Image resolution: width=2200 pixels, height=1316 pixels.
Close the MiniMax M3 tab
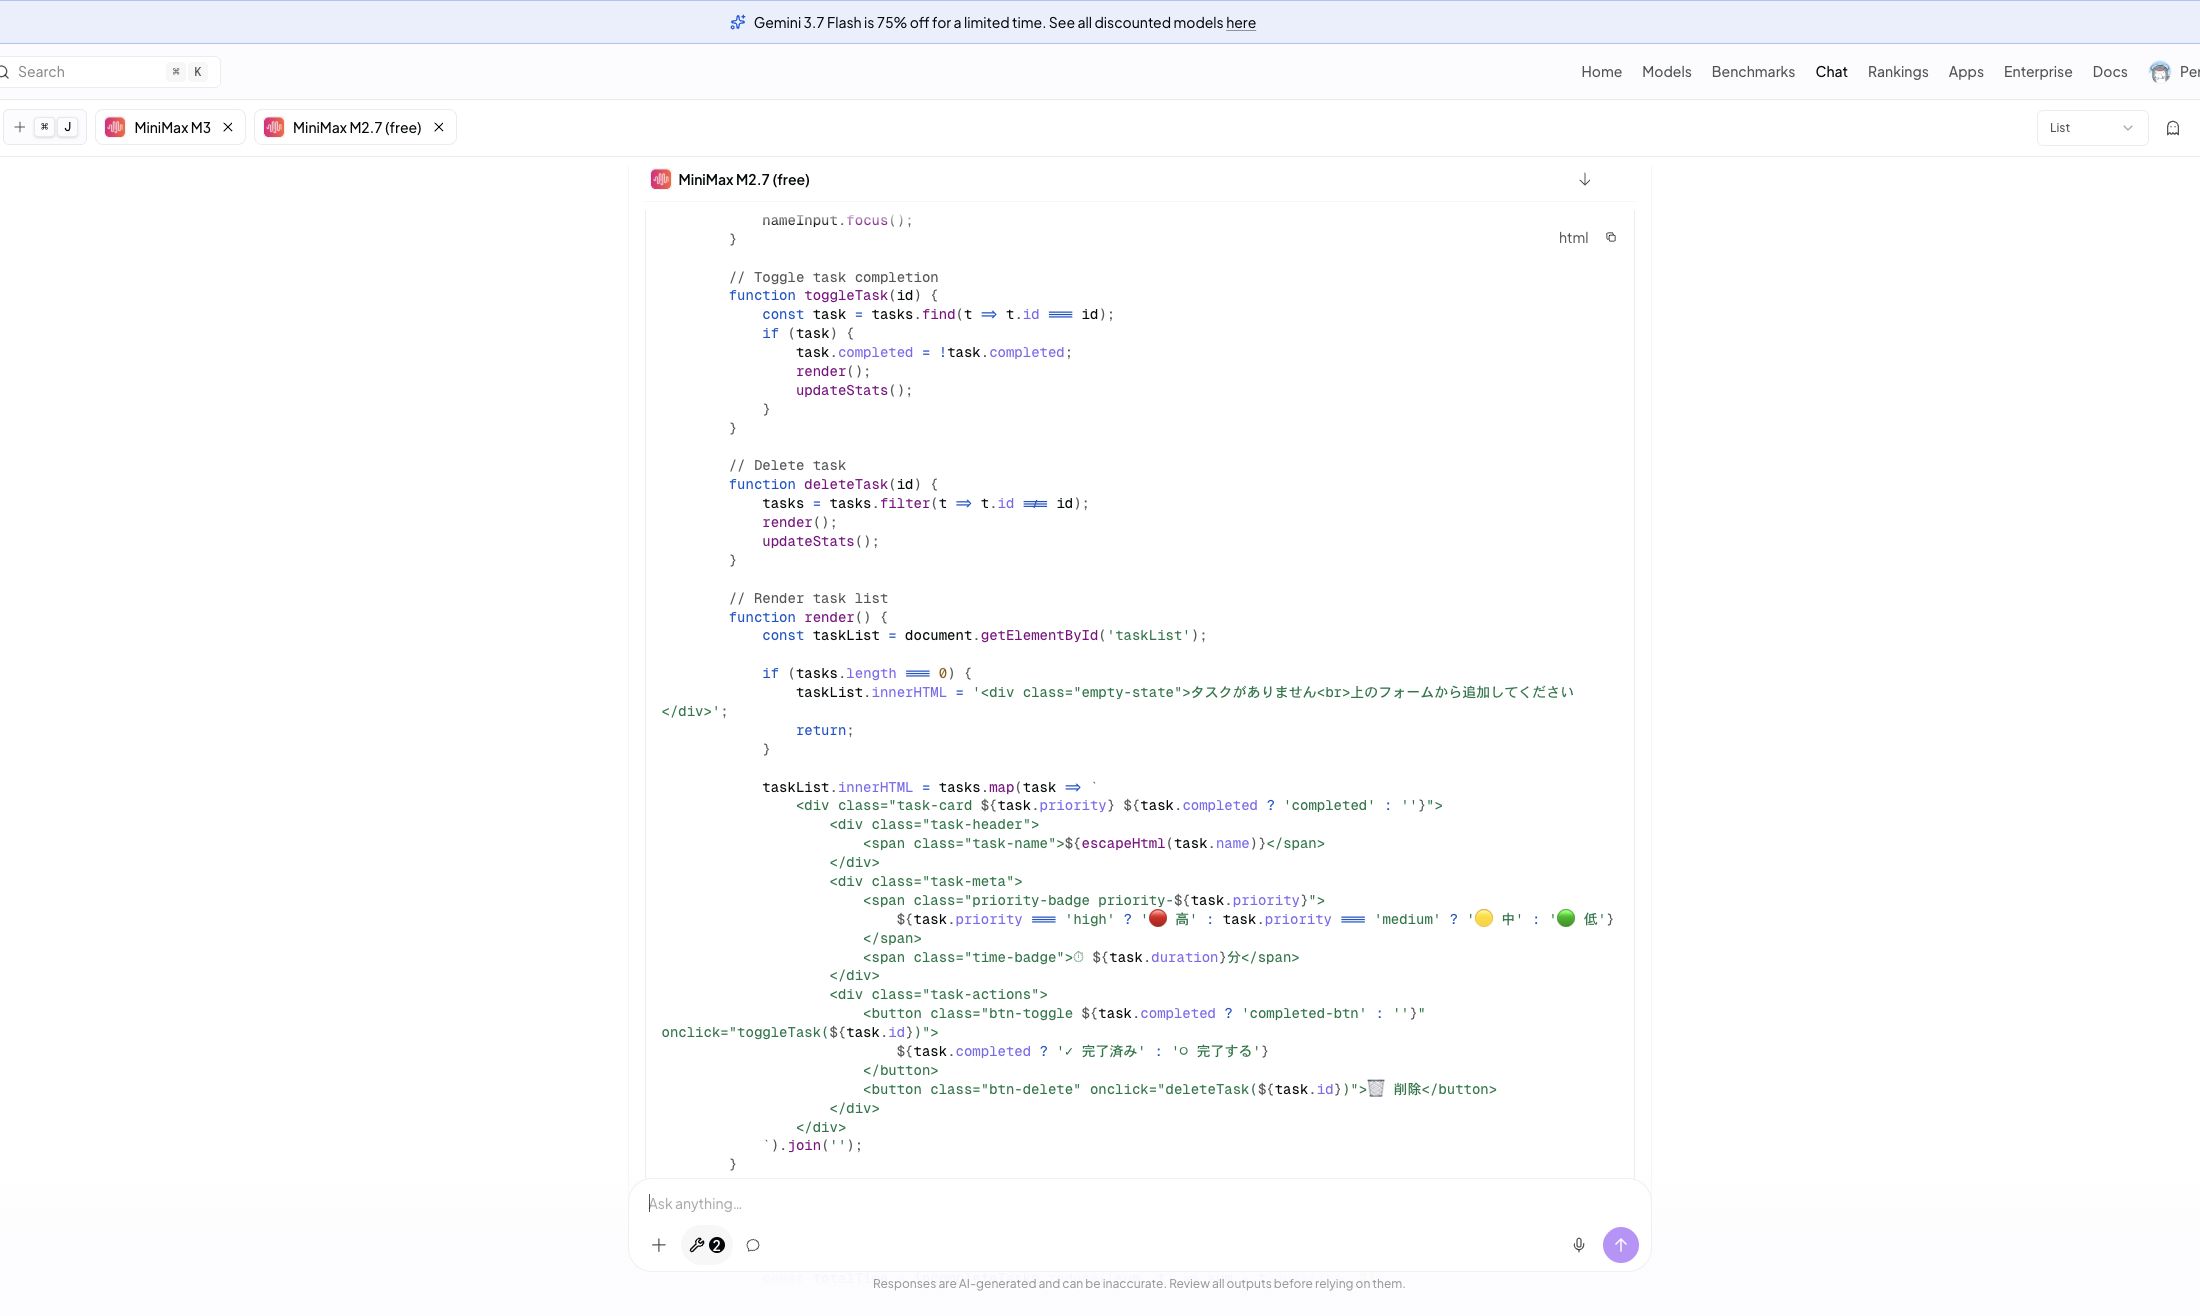[x=228, y=127]
